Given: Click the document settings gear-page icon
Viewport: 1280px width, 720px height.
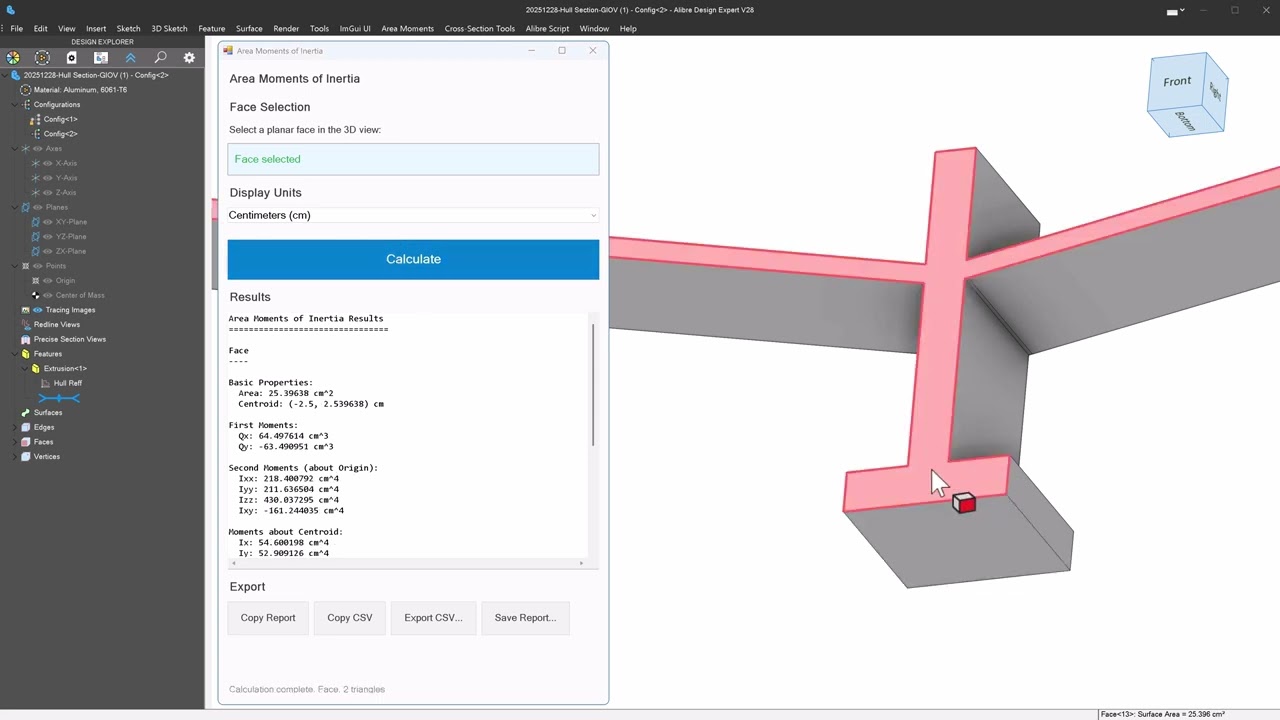Looking at the screenshot, I should click(x=72, y=58).
